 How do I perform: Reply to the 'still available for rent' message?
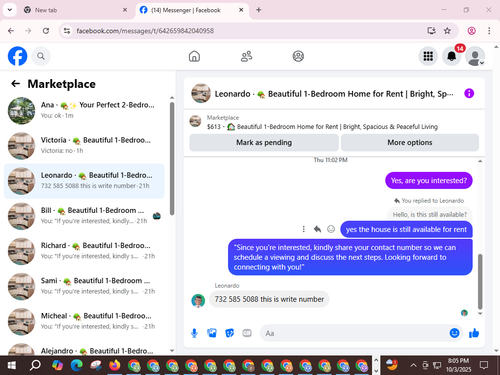tap(317, 229)
